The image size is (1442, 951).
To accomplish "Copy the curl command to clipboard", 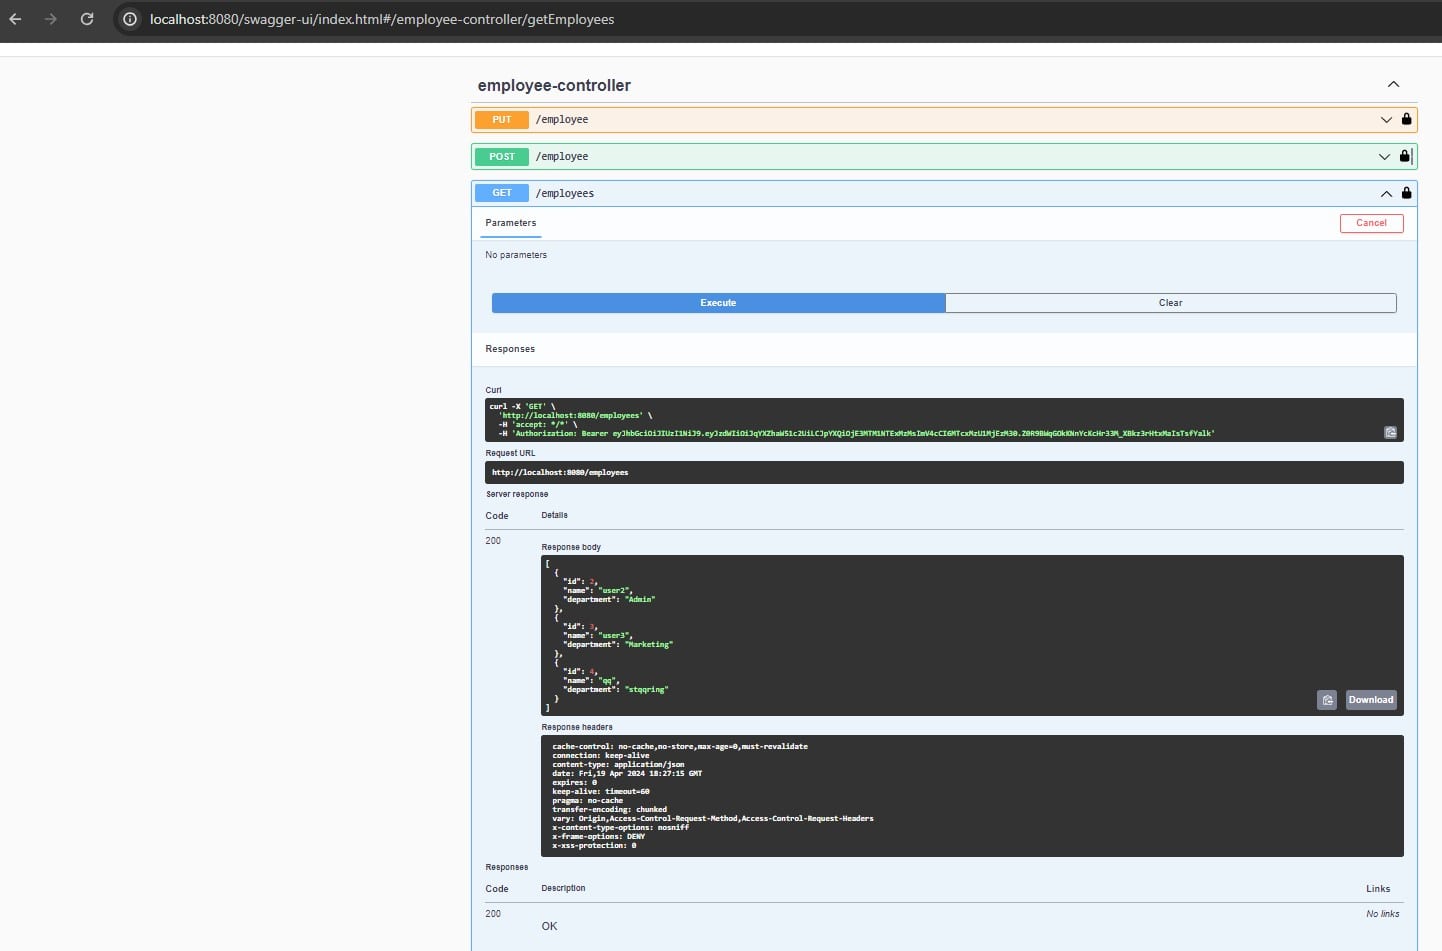I will (x=1390, y=433).
